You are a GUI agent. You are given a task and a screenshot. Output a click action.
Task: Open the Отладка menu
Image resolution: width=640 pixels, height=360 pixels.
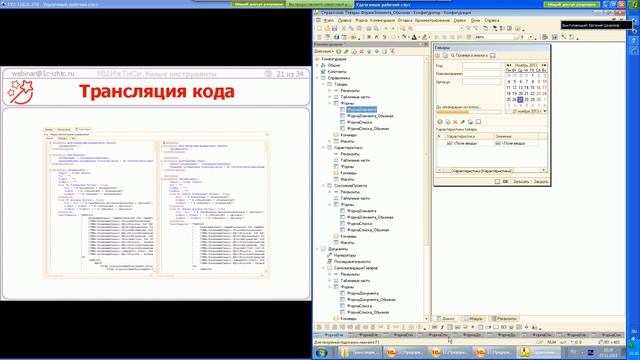(404, 20)
